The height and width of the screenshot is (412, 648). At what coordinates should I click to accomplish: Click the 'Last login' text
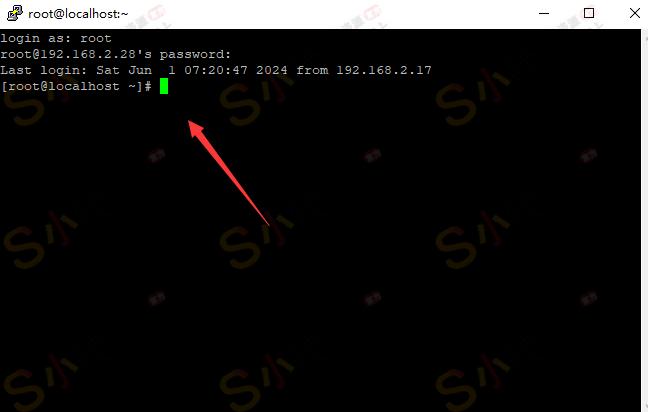click(44, 70)
